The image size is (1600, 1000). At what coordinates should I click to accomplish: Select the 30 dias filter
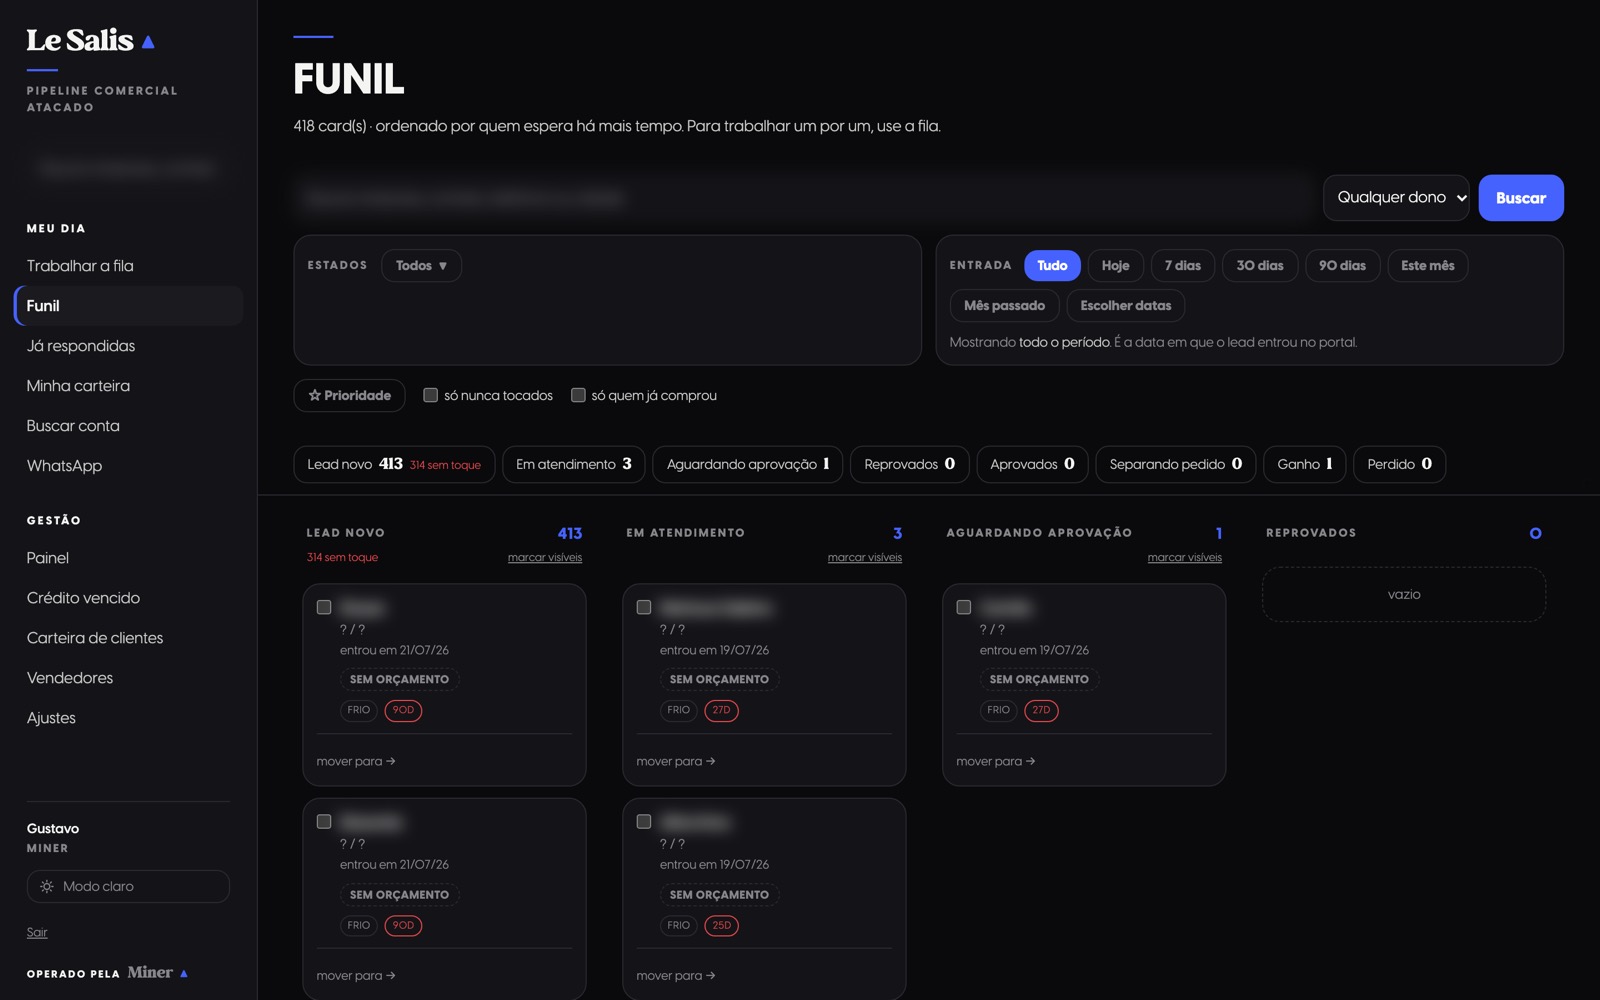tap(1260, 265)
